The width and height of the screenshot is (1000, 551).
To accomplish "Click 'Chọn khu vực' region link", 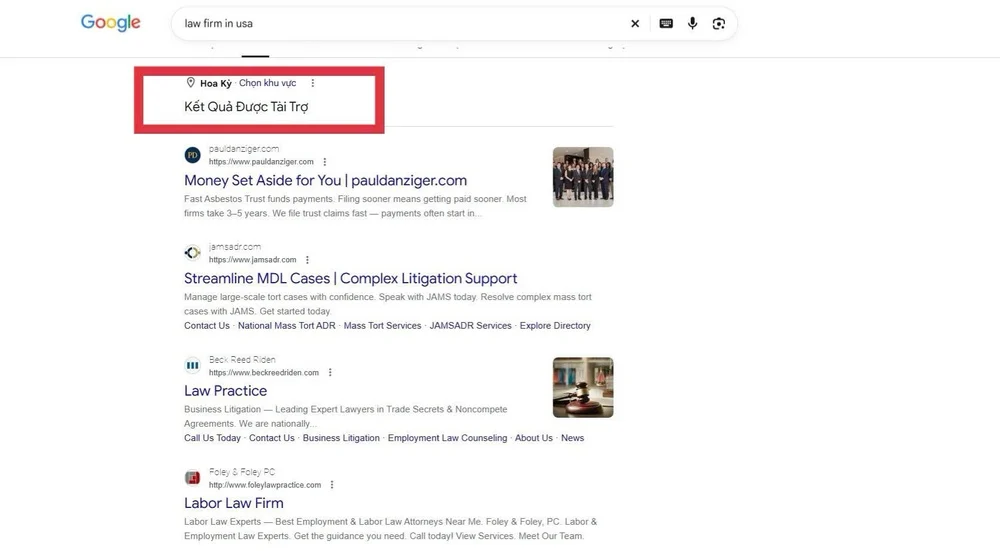I will point(267,83).
